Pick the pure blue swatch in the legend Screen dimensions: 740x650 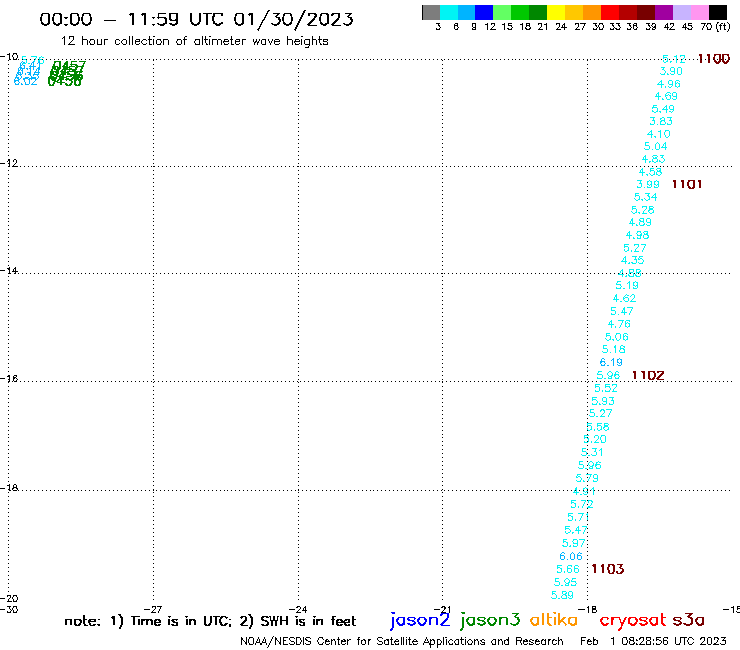tap(484, 12)
